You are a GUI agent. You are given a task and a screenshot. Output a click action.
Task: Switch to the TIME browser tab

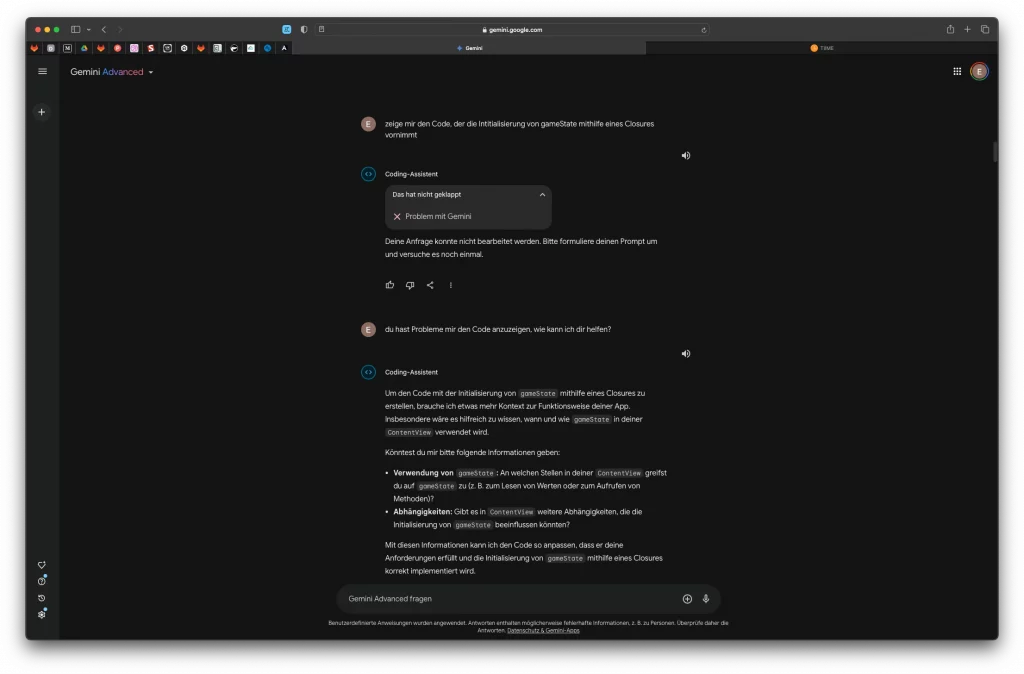821,48
